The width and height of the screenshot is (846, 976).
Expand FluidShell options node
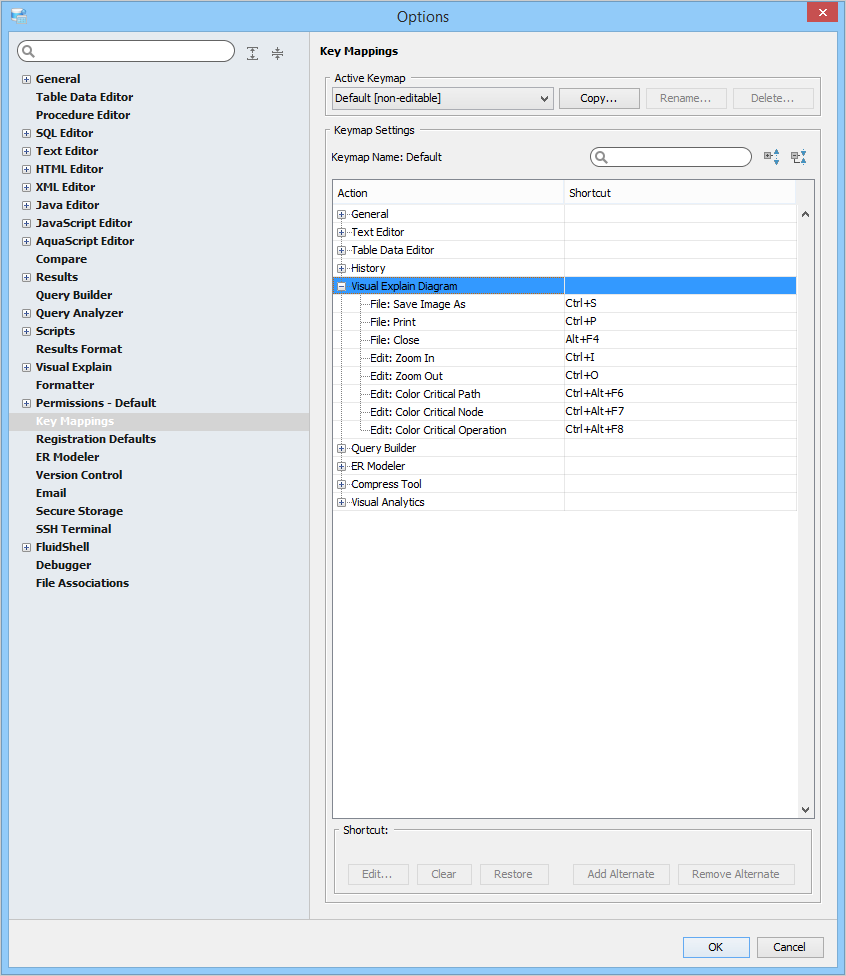tap(26, 548)
